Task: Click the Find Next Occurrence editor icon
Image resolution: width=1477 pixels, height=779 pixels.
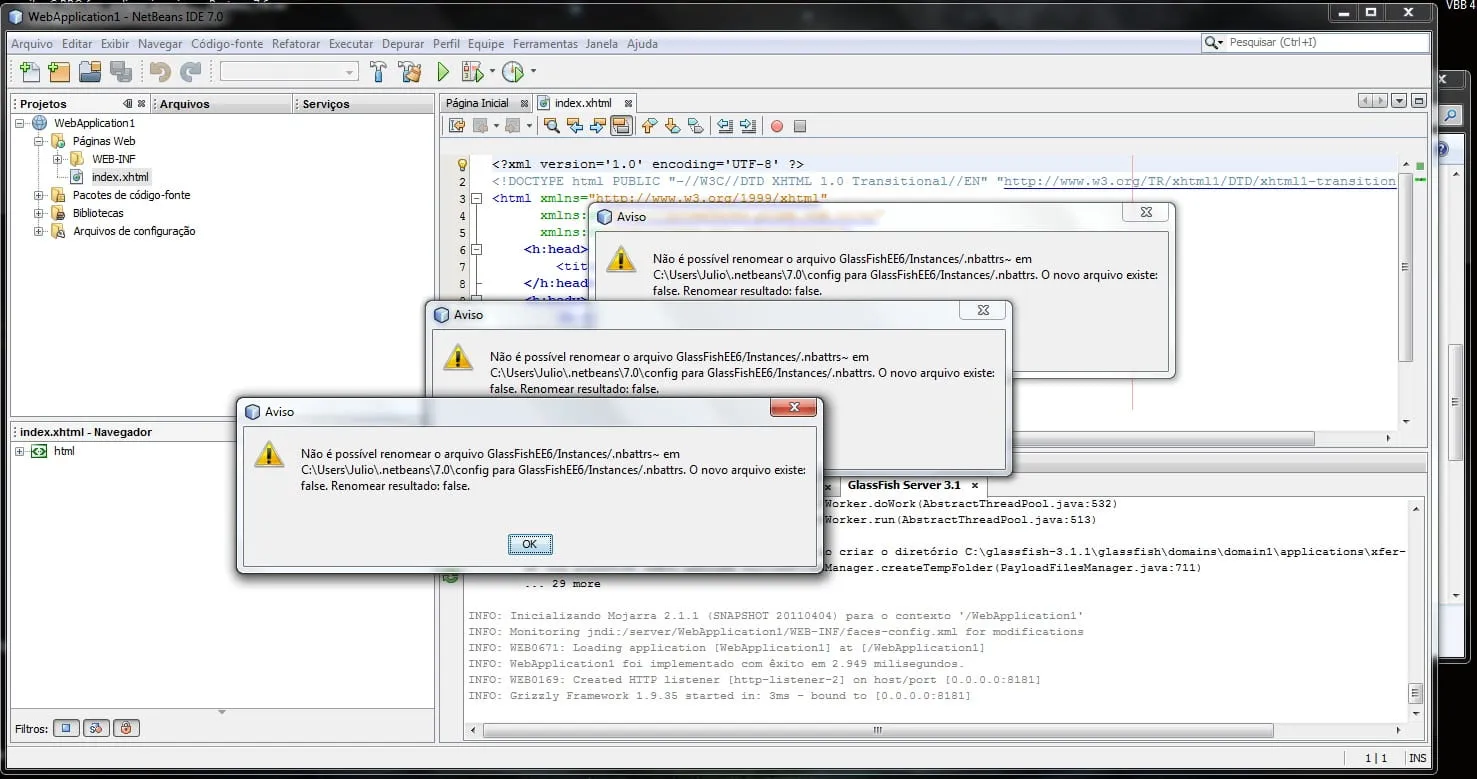Action: click(597, 126)
